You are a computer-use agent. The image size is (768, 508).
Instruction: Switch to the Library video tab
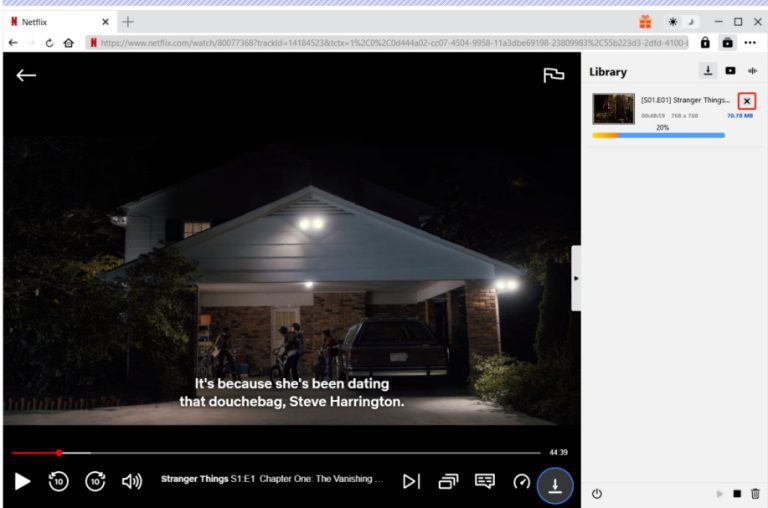[x=730, y=71]
